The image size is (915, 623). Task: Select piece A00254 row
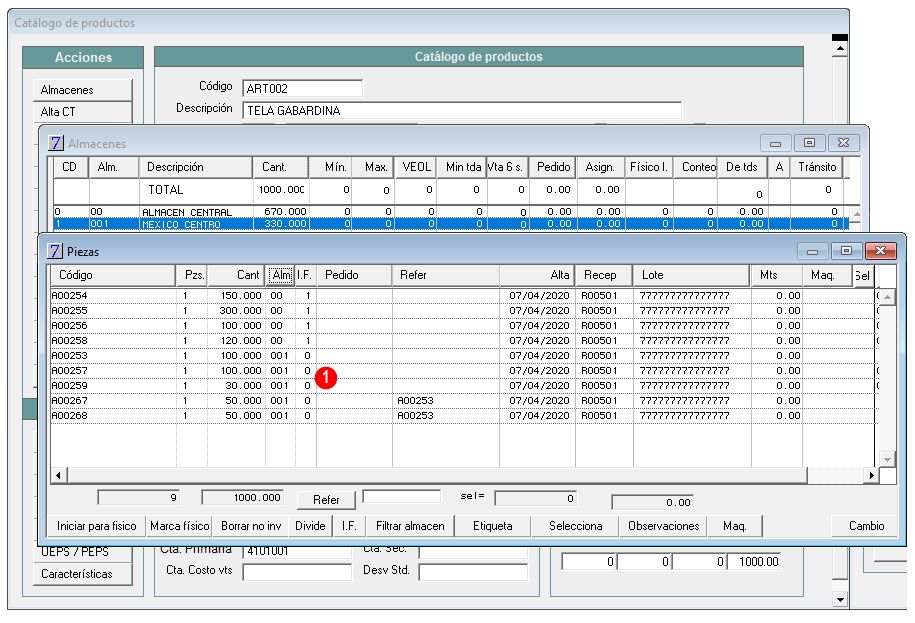tap(463, 296)
